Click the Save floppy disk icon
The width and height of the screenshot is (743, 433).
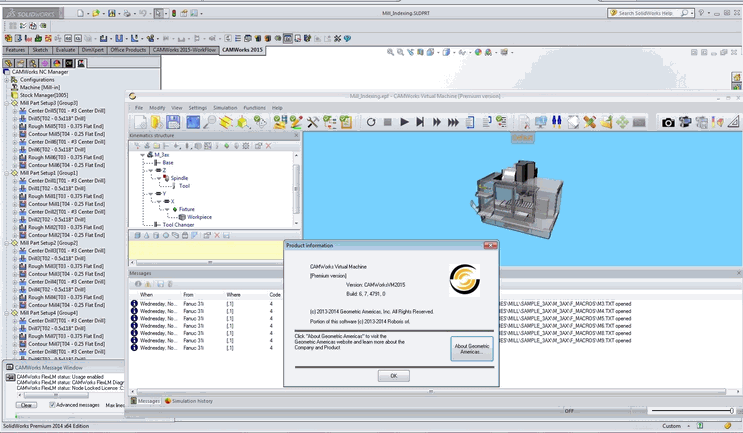click(174, 122)
